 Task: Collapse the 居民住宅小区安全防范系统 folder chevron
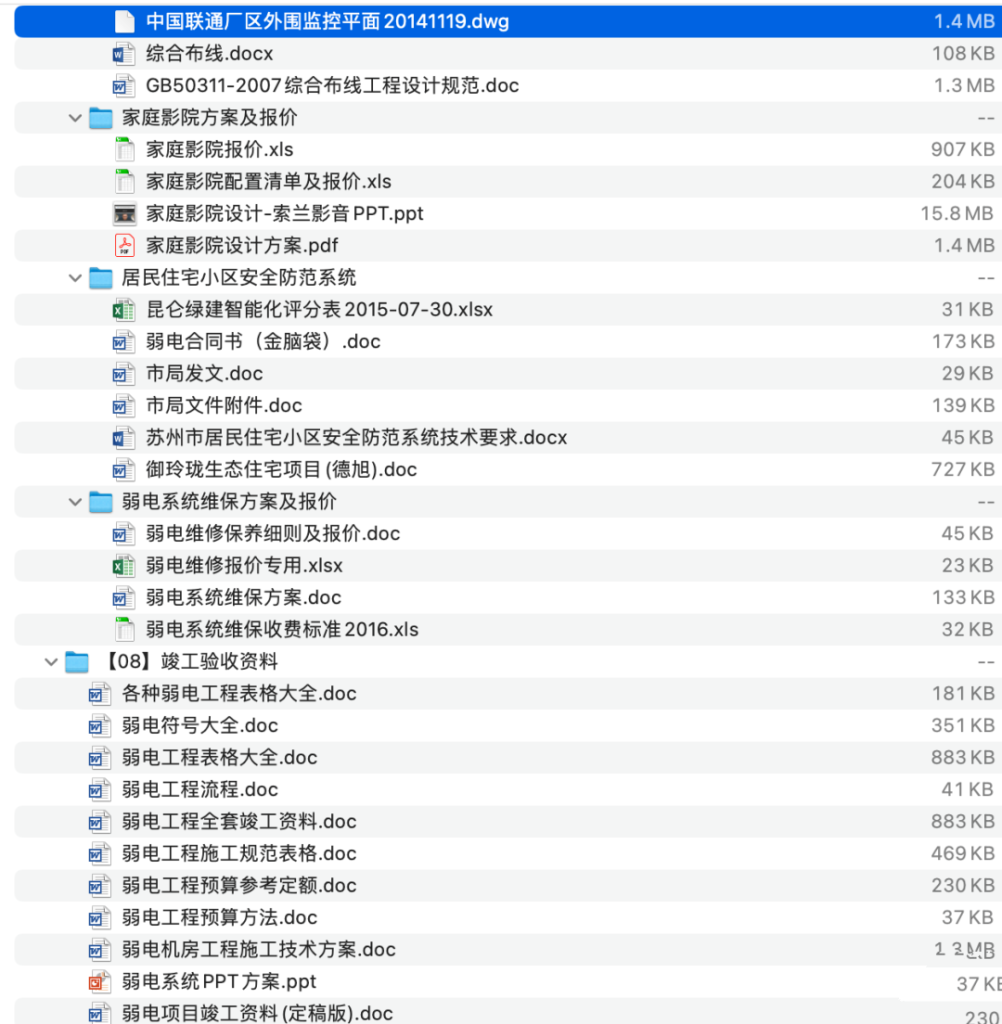coord(74,277)
